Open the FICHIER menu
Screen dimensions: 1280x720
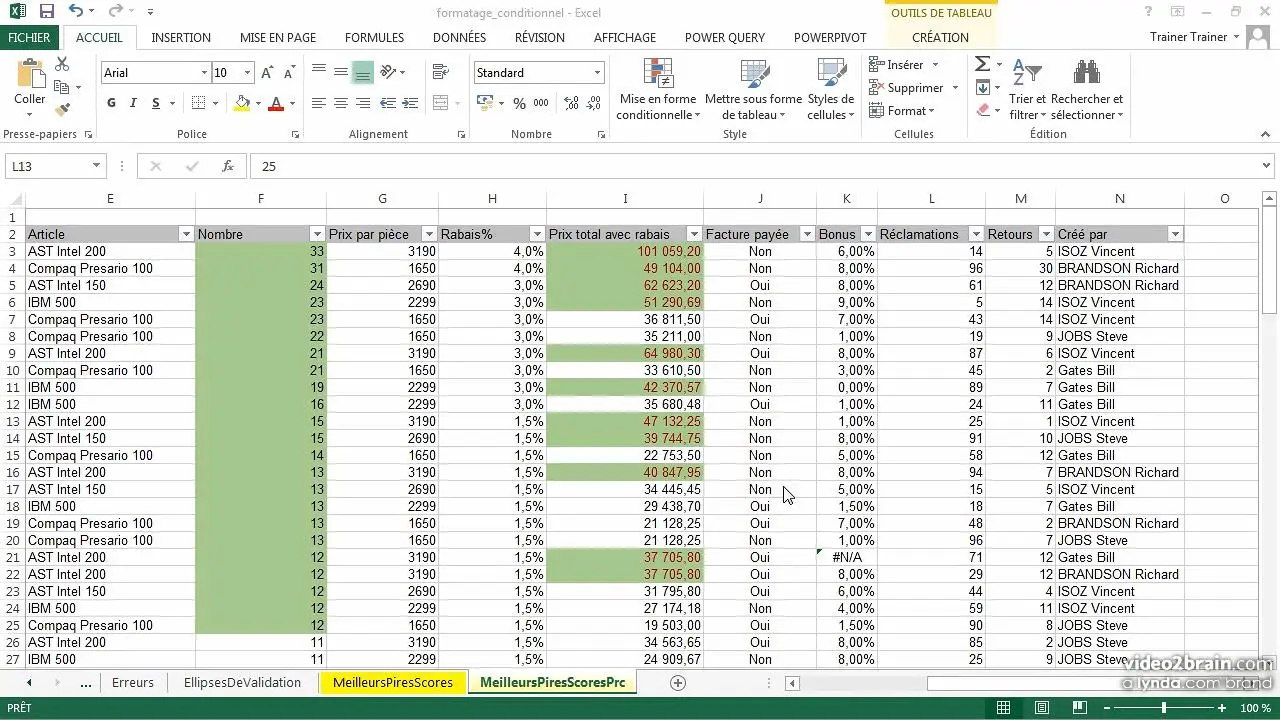coord(29,38)
